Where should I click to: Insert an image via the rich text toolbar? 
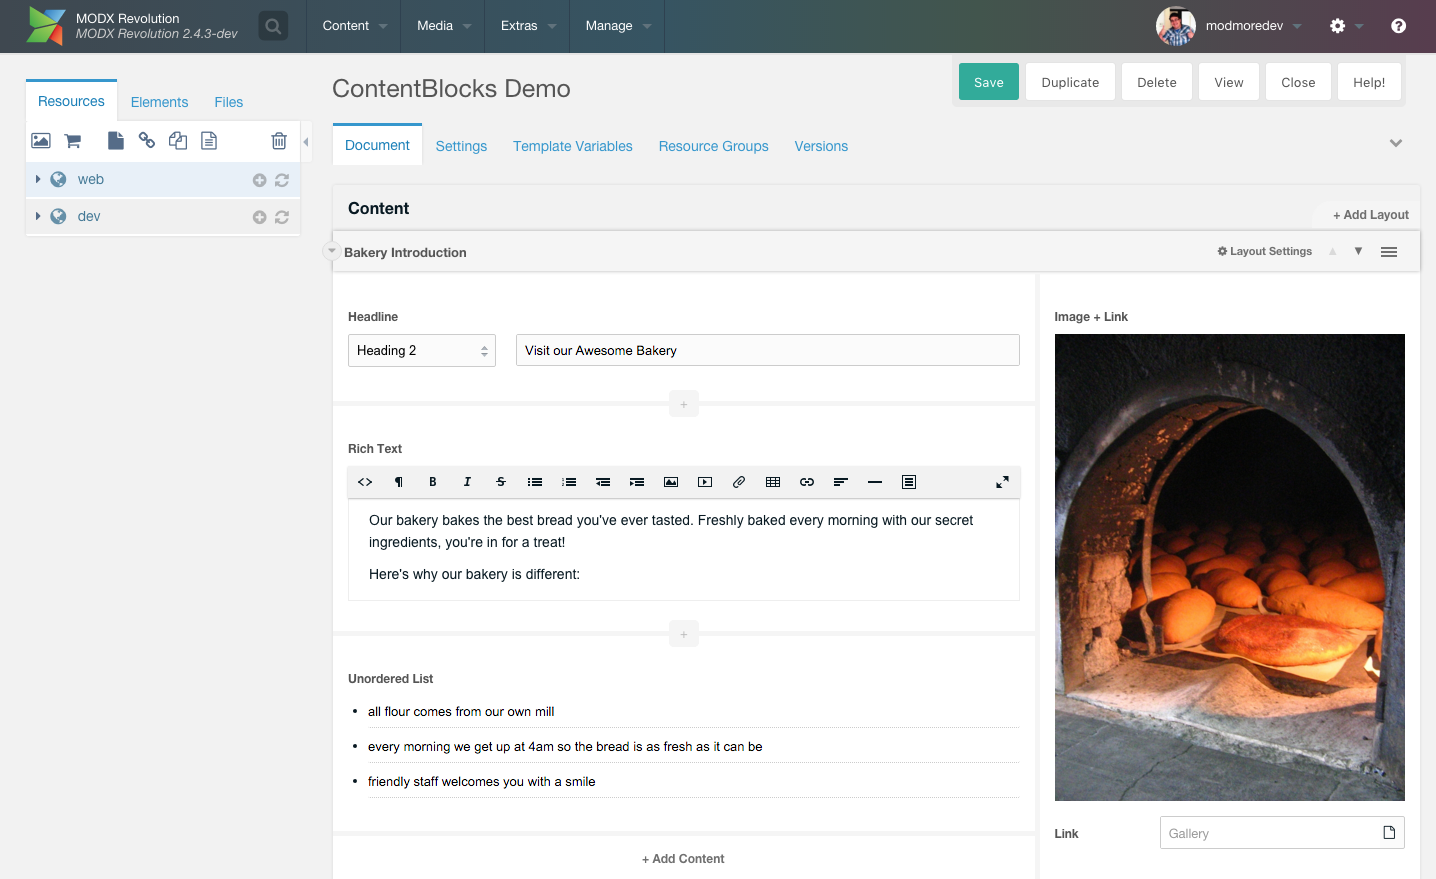tap(671, 482)
